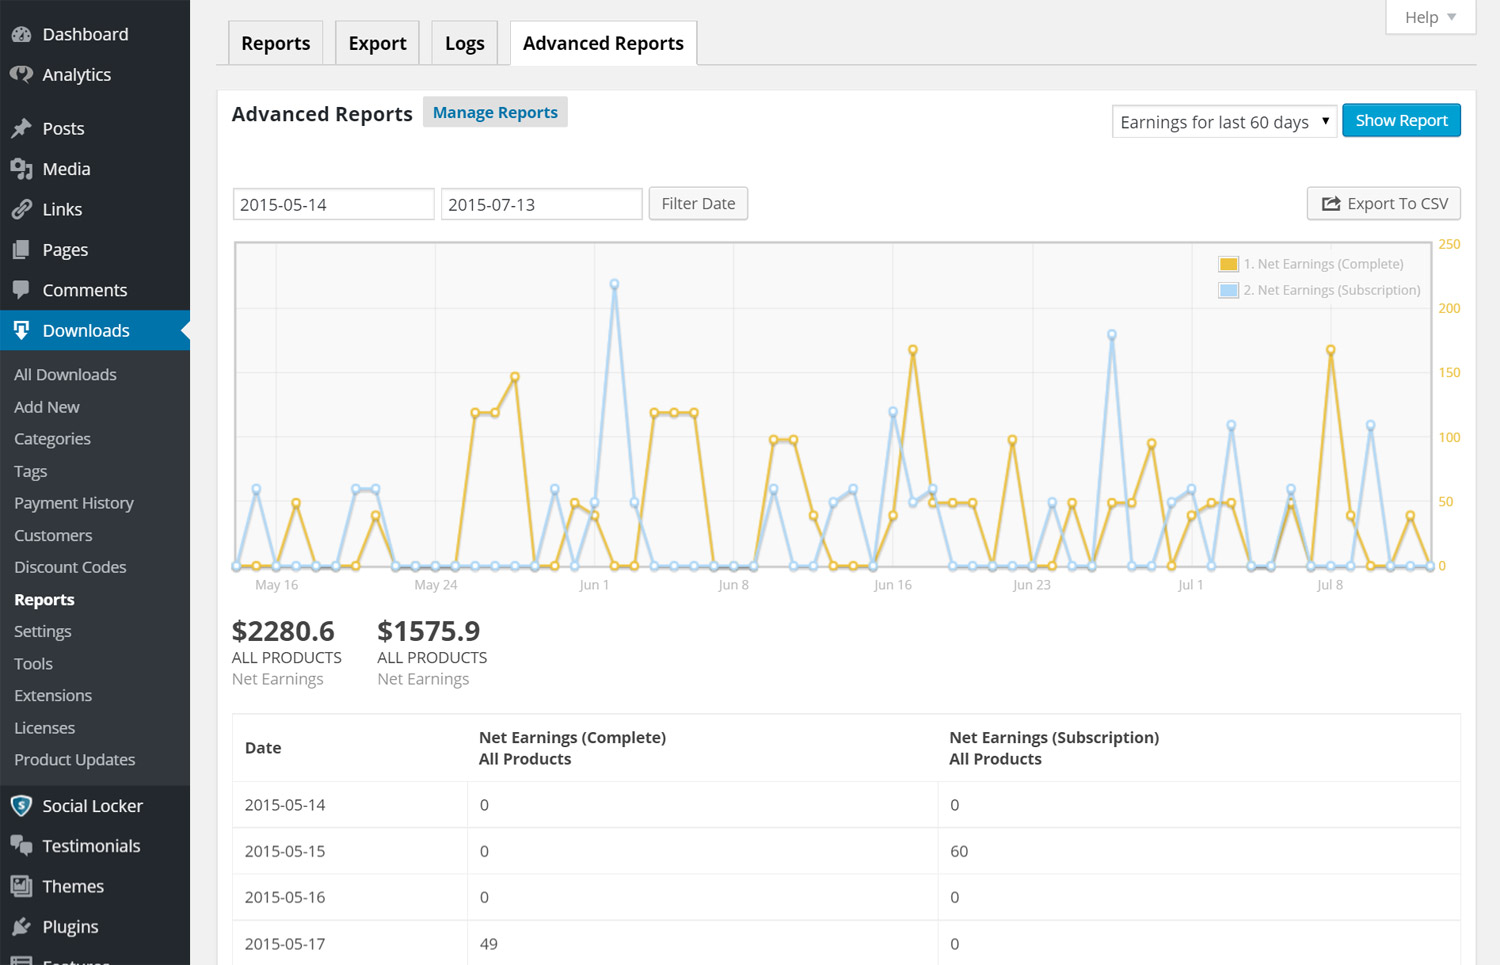Click the orange Net Earnings (Complete) legend swatch
Image resolution: width=1500 pixels, height=965 pixels.
pos(1228,264)
